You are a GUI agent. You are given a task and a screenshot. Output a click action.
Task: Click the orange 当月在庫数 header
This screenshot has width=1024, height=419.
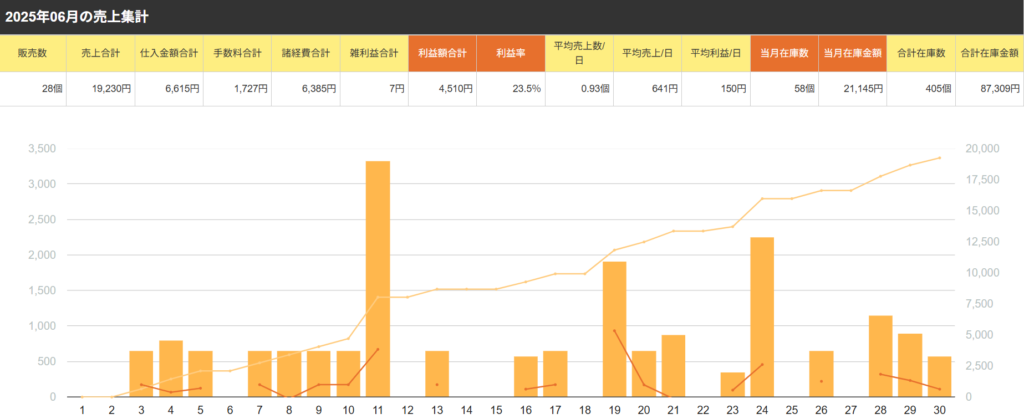[784, 54]
